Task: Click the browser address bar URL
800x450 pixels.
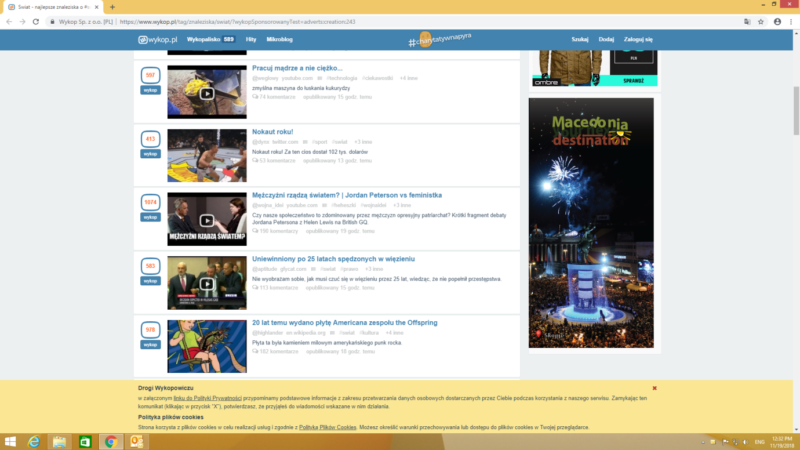Action: click(x=237, y=22)
